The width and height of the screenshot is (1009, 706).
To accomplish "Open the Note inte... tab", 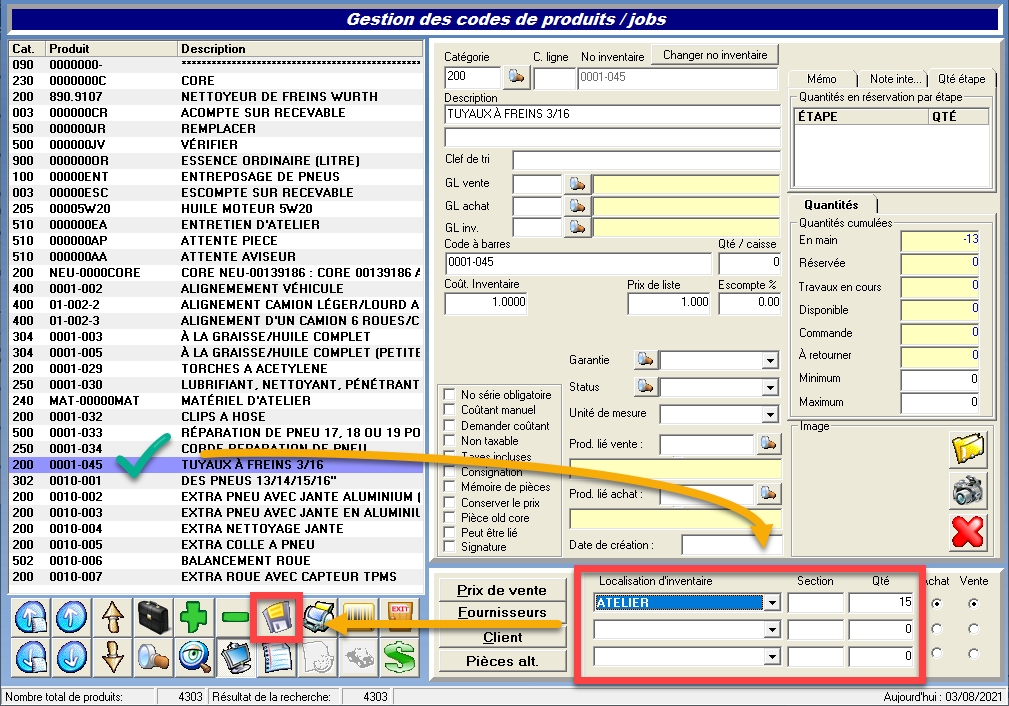I will click(x=895, y=79).
